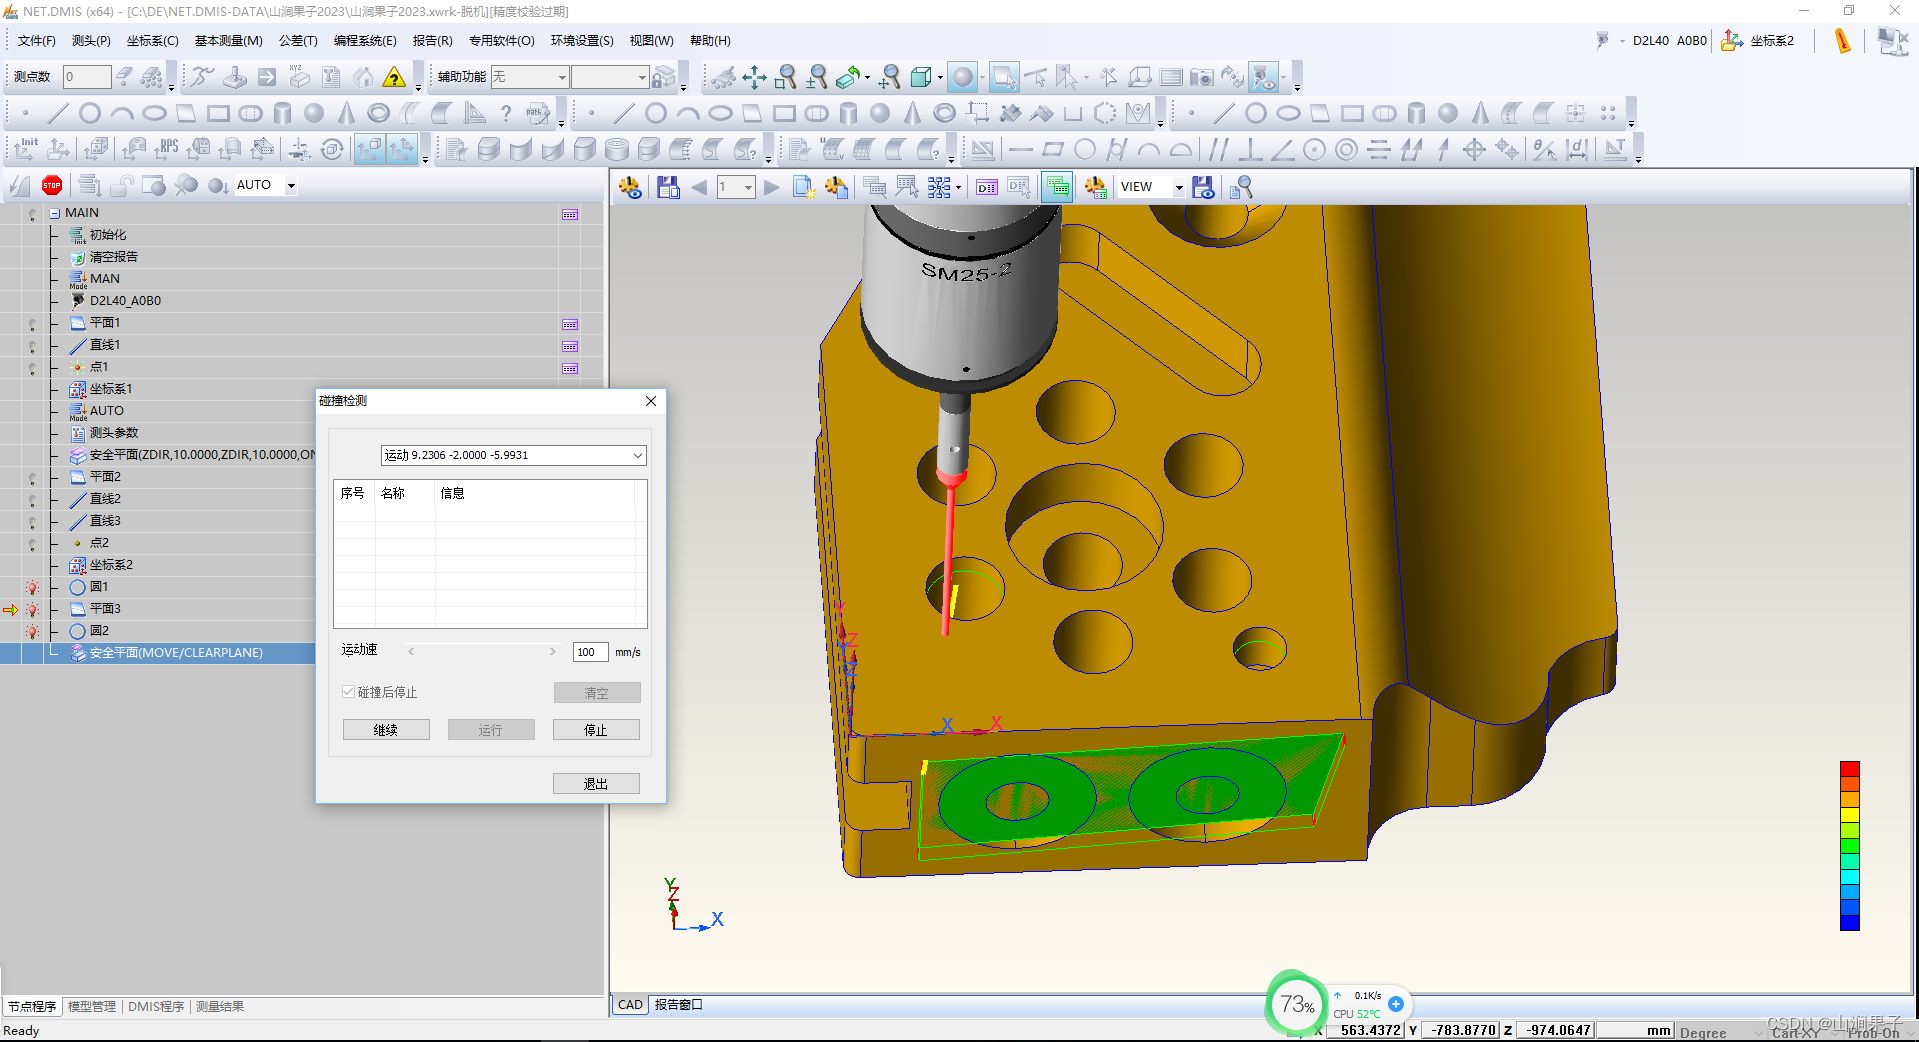Click the 运行 button
The height and width of the screenshot is (1042, 1919).
(x=491, y=730)
